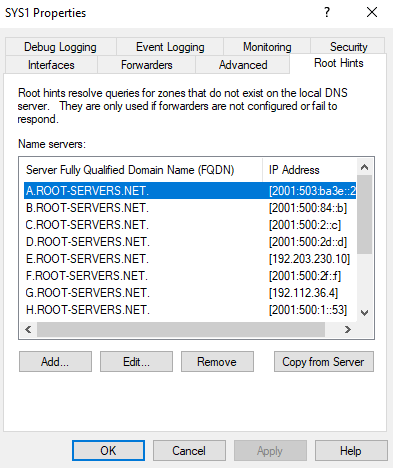Click the list's scroll down arrow
This screenshot has height=468, width=393.
point(364,313)
